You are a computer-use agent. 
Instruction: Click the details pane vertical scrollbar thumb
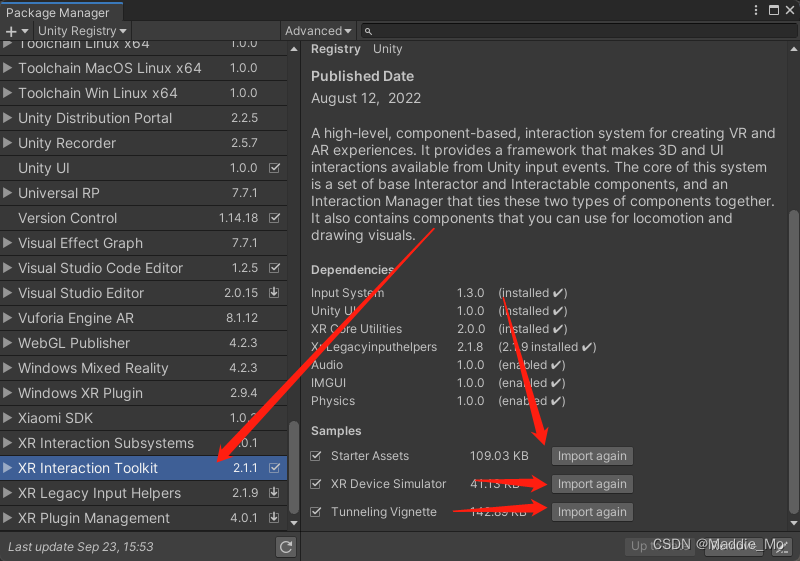[x=793, y=361]
